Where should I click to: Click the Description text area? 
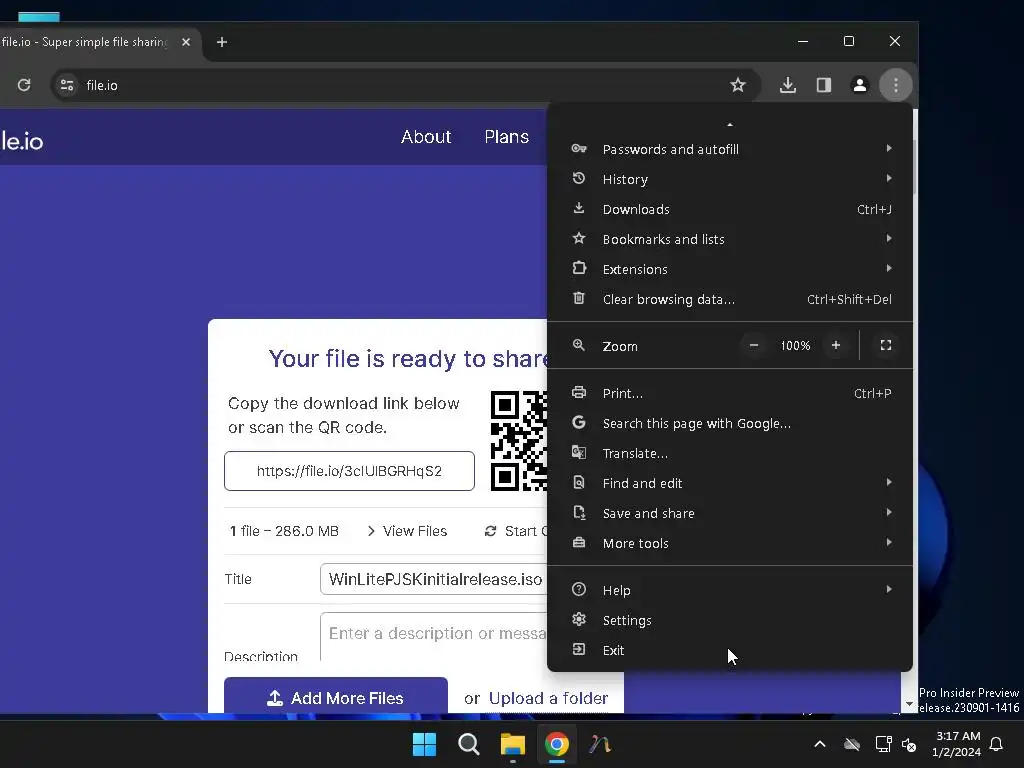tap(434, 637)
